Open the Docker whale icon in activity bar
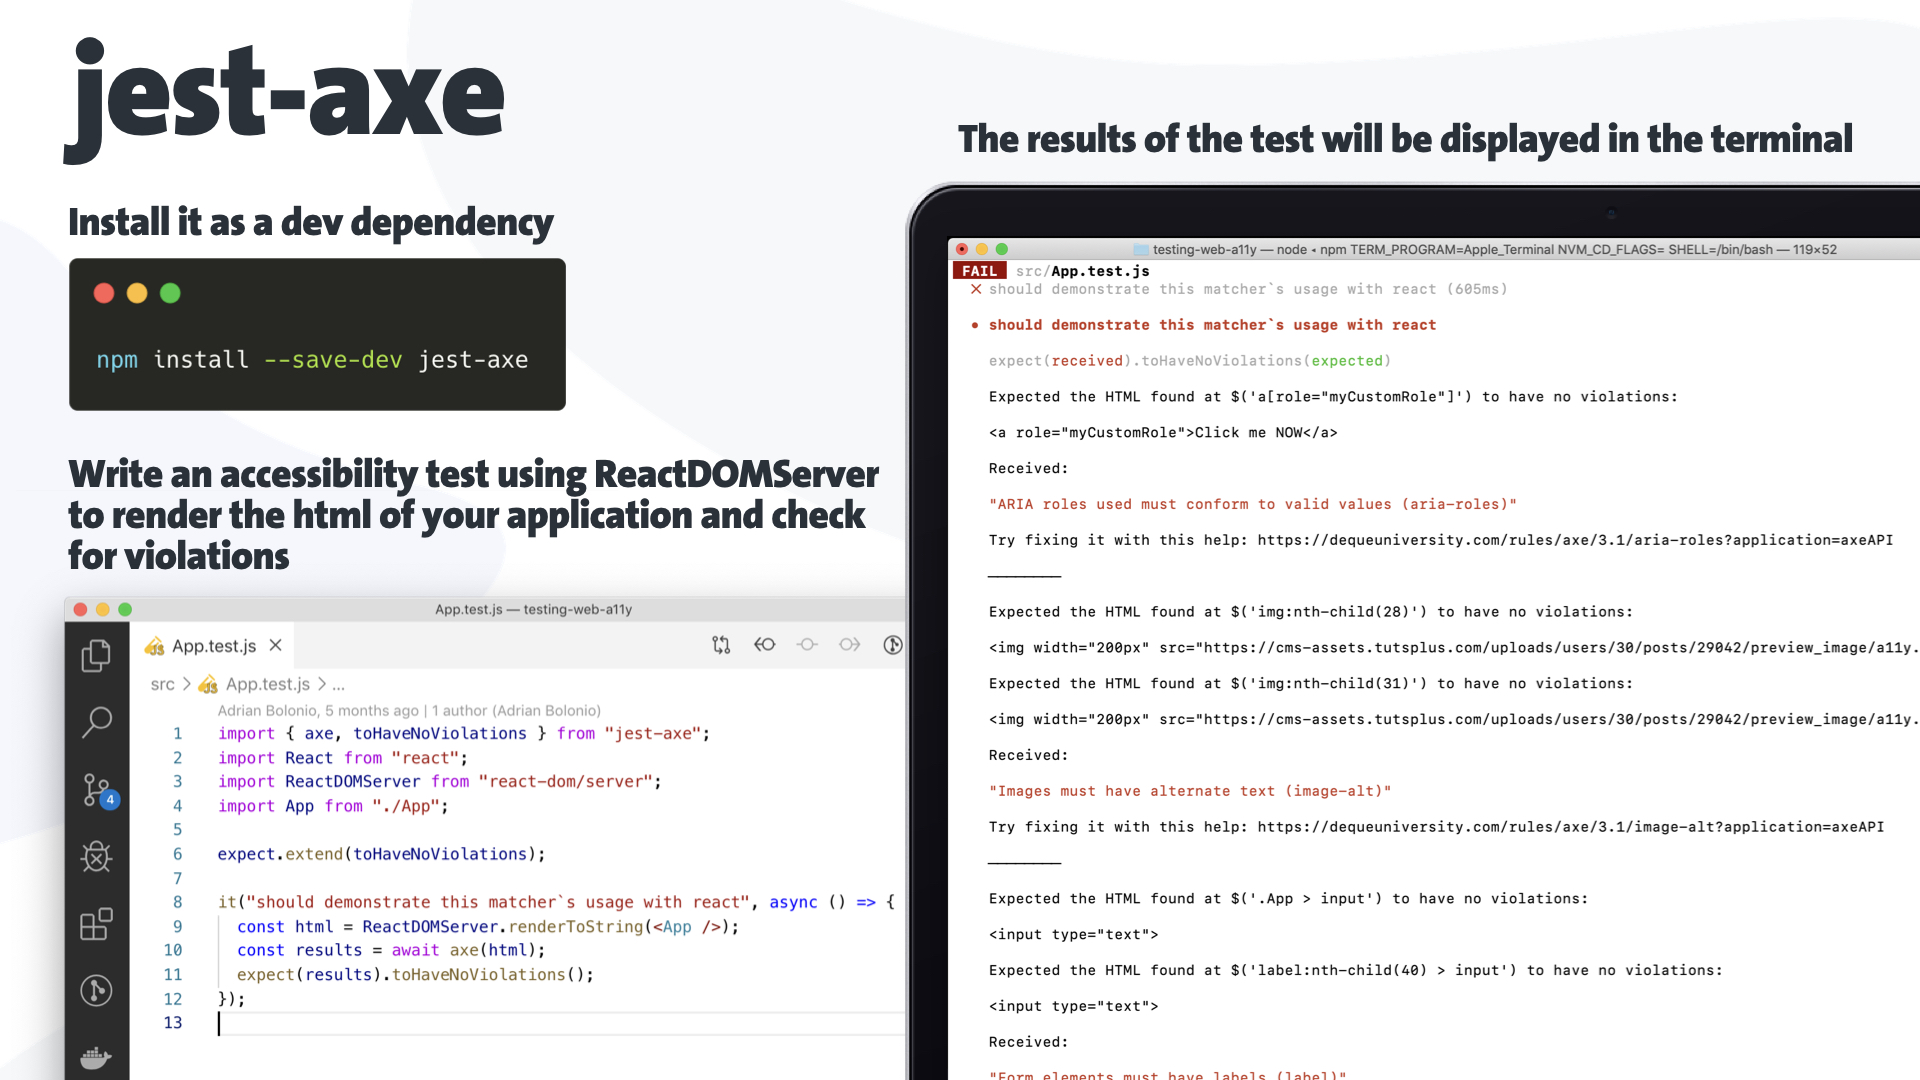This screenshot has width=1920, height=1080. tap(96, 1057)
